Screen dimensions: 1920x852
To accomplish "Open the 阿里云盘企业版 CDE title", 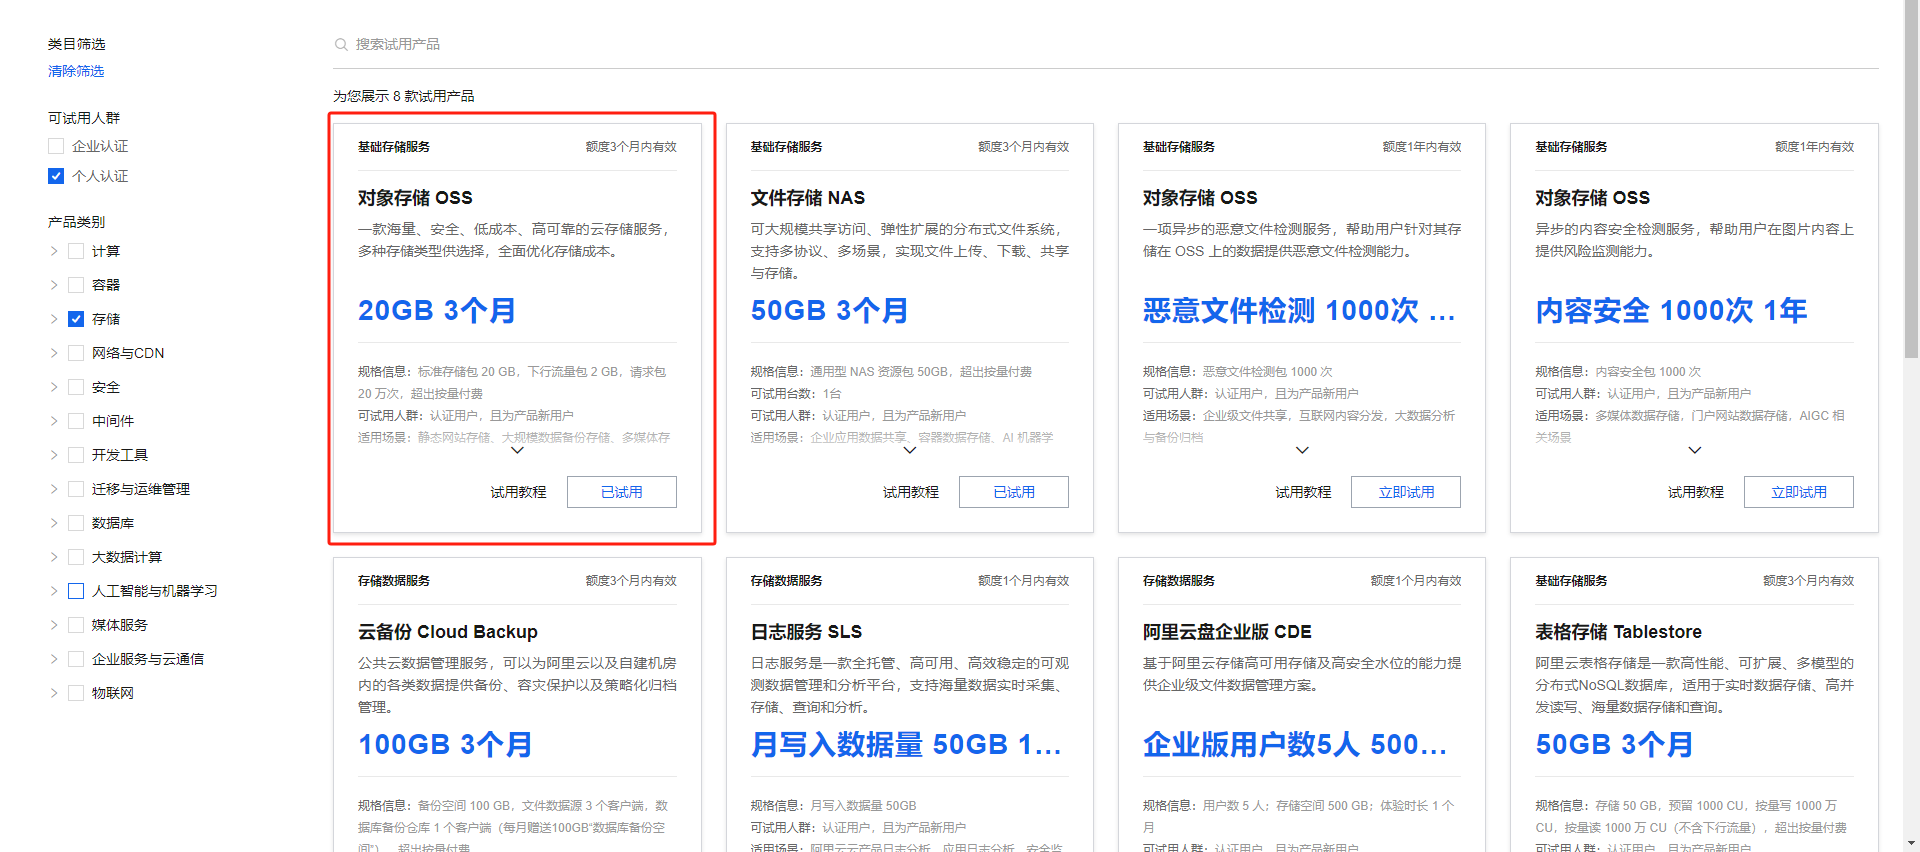I will [1227, 632].
